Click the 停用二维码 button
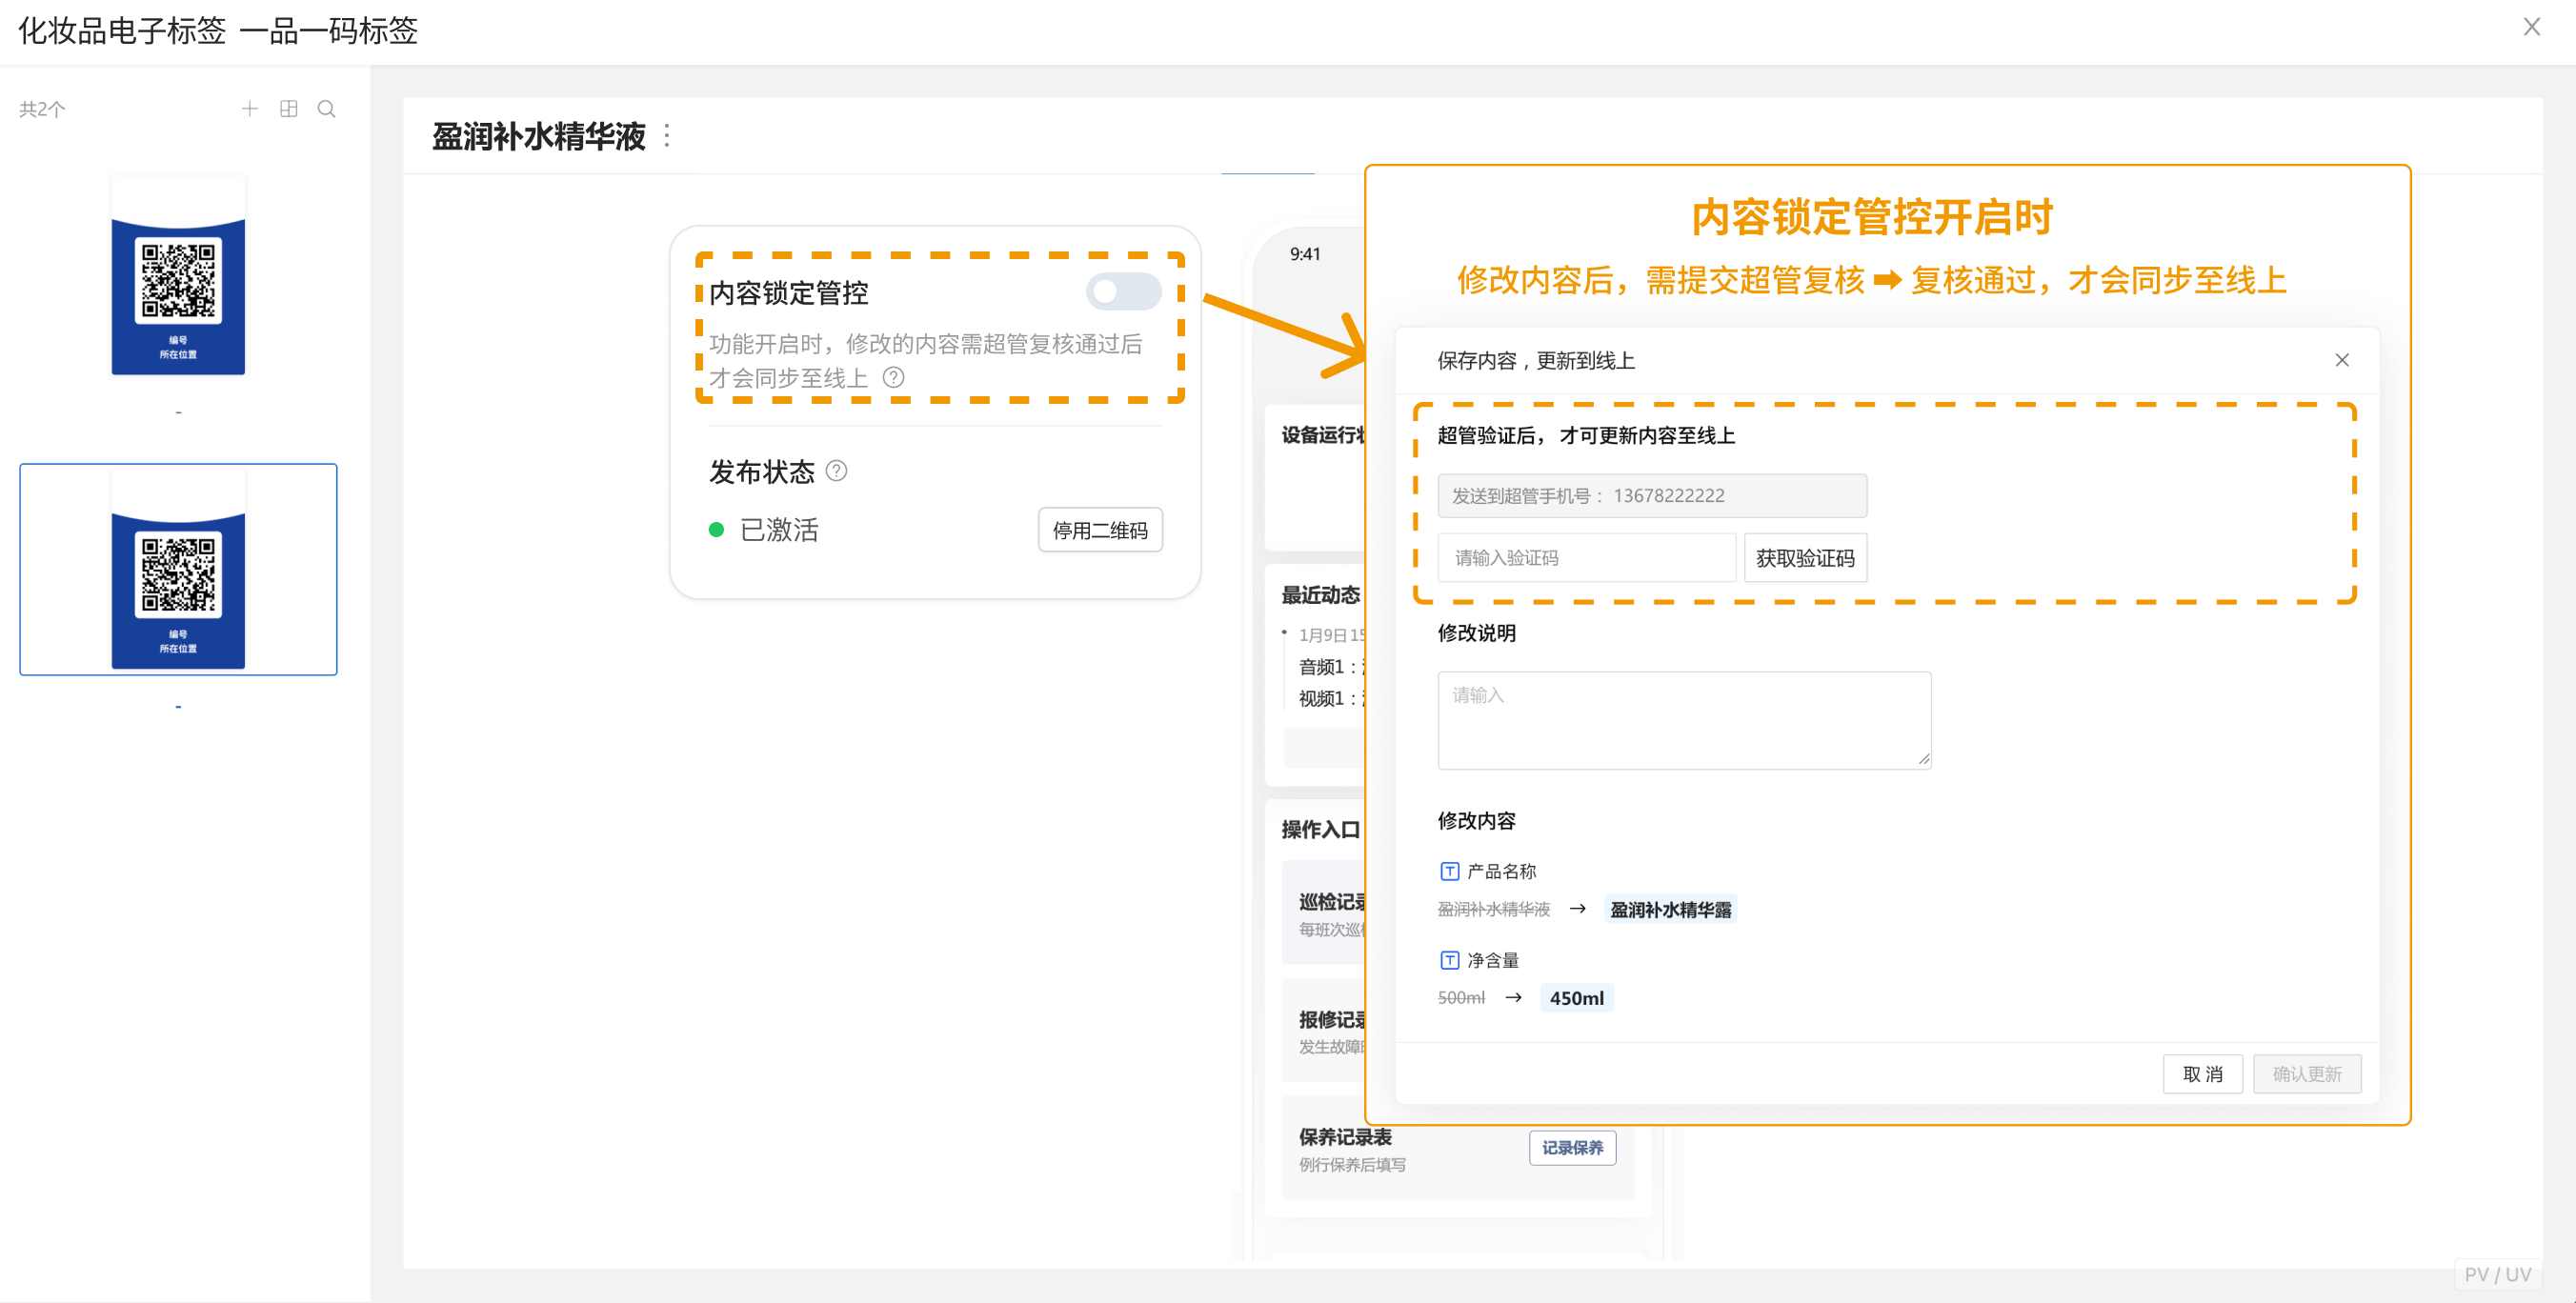 tap(1099, 530)
